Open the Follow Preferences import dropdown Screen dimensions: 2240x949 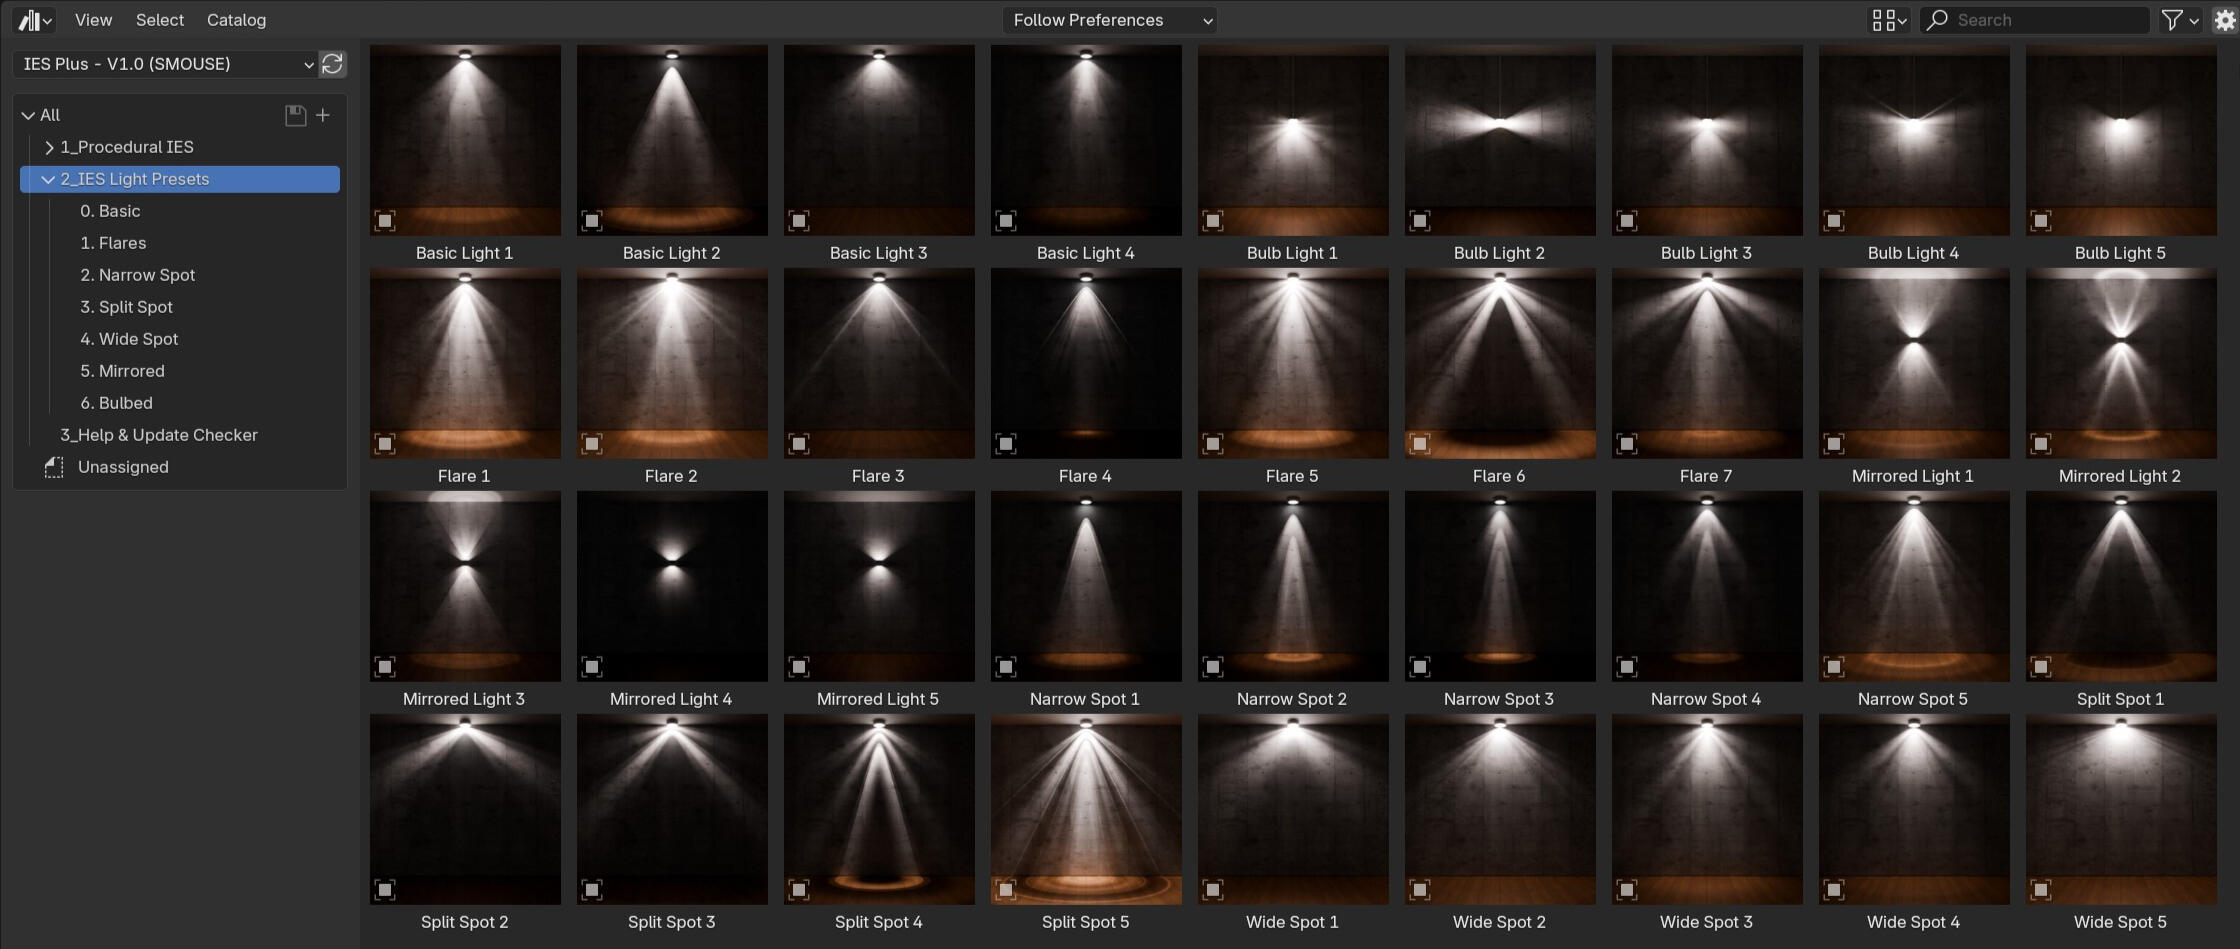(1110, 20)
